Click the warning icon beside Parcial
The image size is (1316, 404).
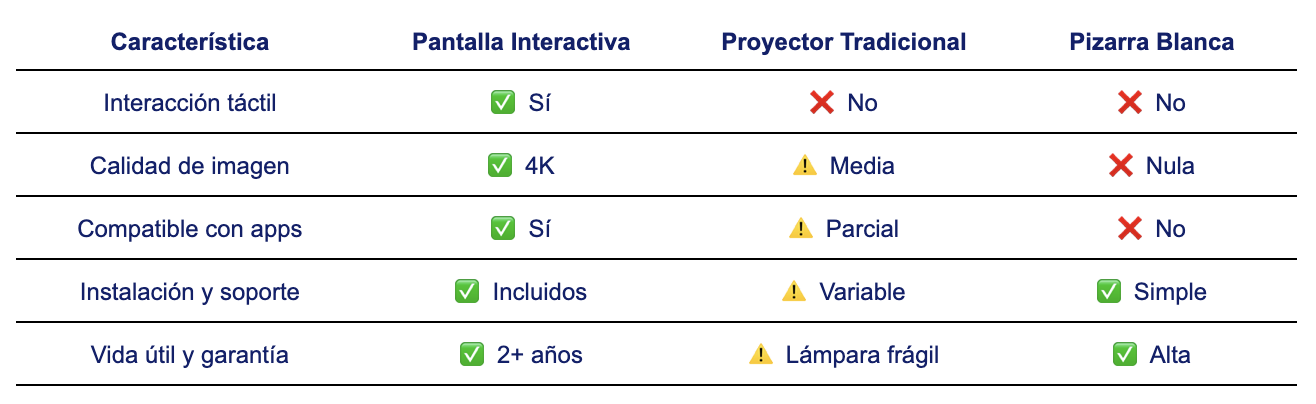(800, 229)
